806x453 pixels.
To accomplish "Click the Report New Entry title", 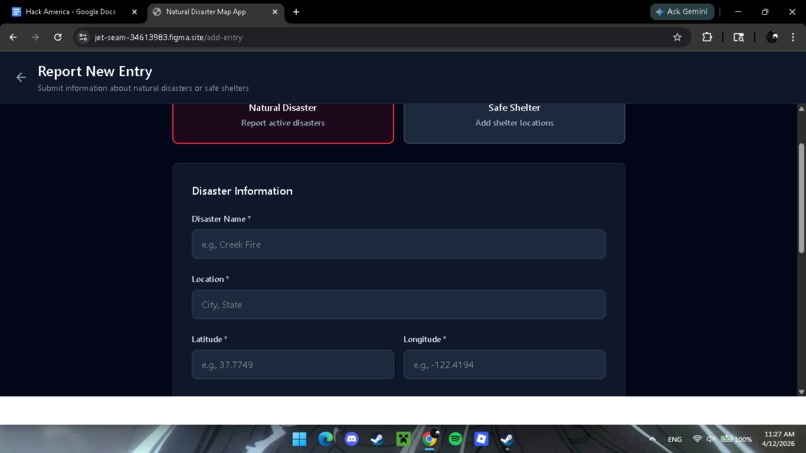I will [x=95, y=71].
